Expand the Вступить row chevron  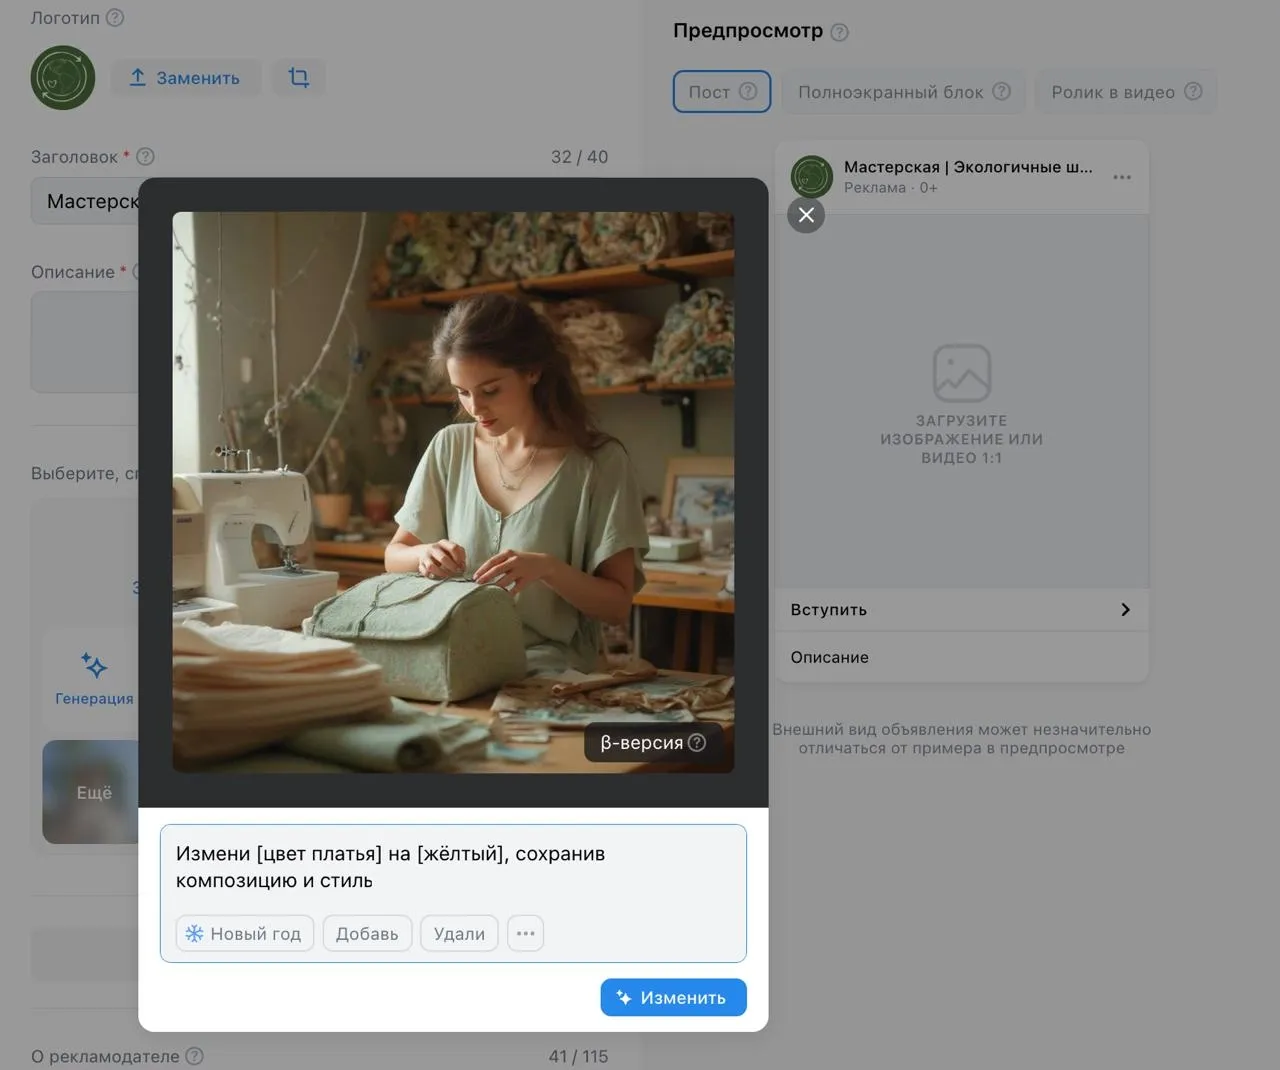(x=1125, y=609)
